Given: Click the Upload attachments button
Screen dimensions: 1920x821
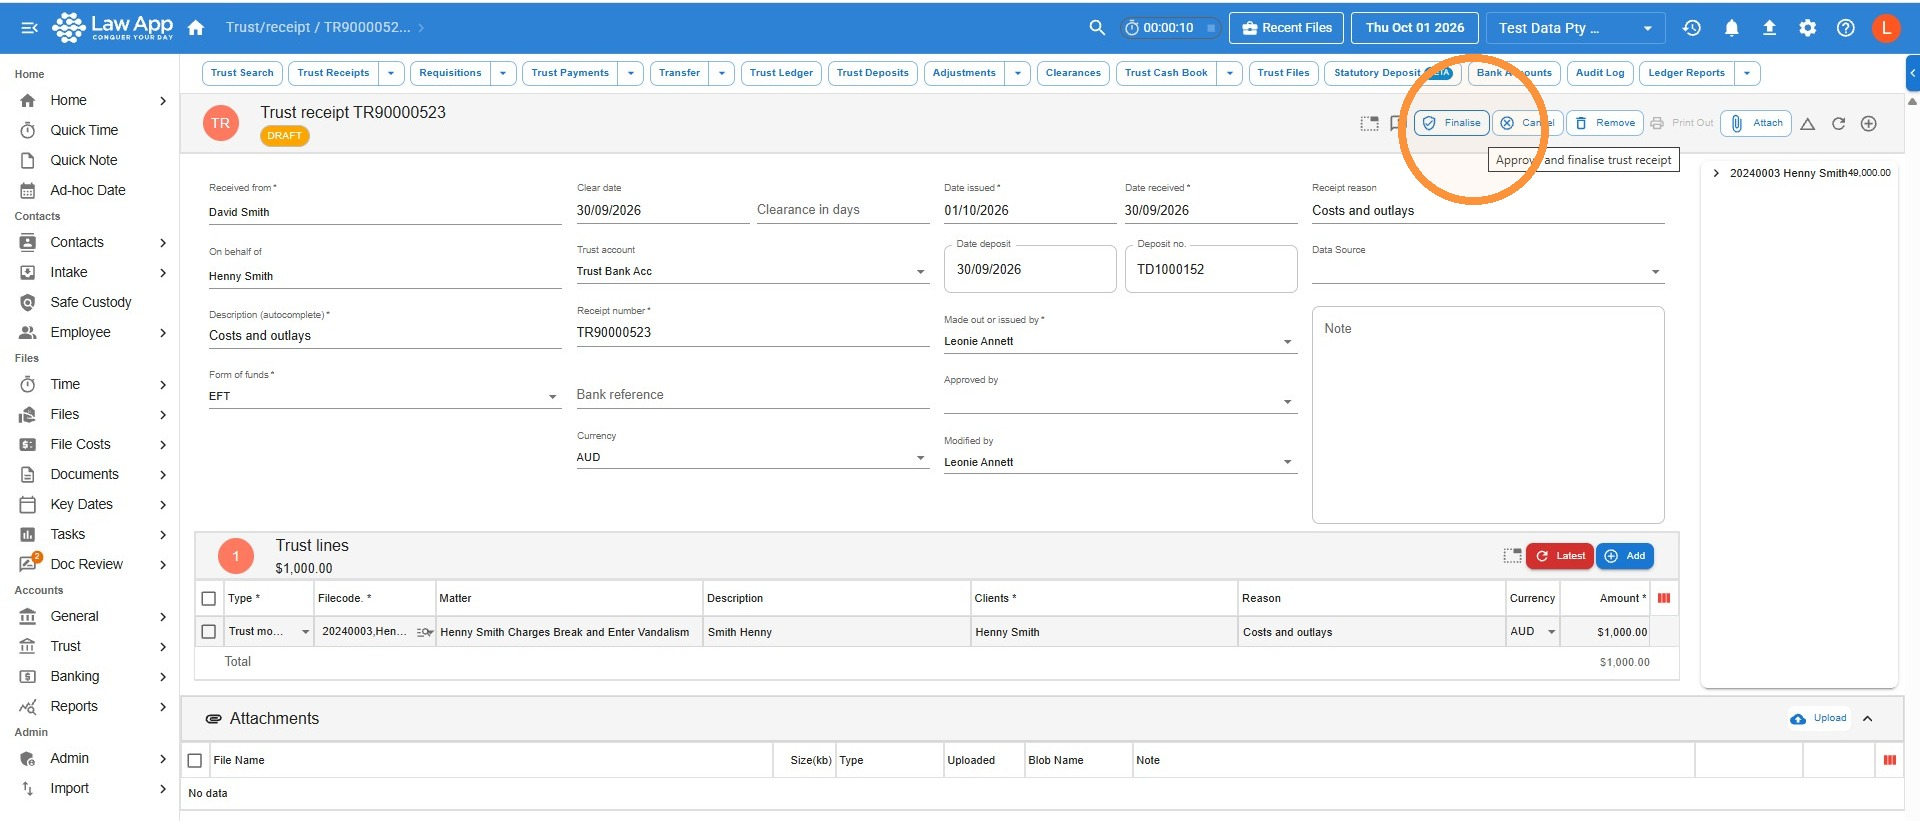Looking at the screenshot, I should (1819, 718).
